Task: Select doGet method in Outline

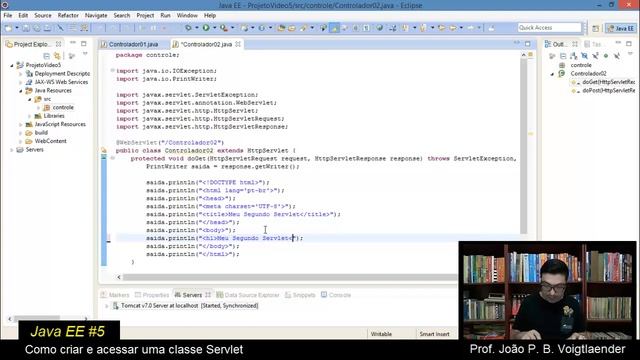Action: tap(604, 82)
